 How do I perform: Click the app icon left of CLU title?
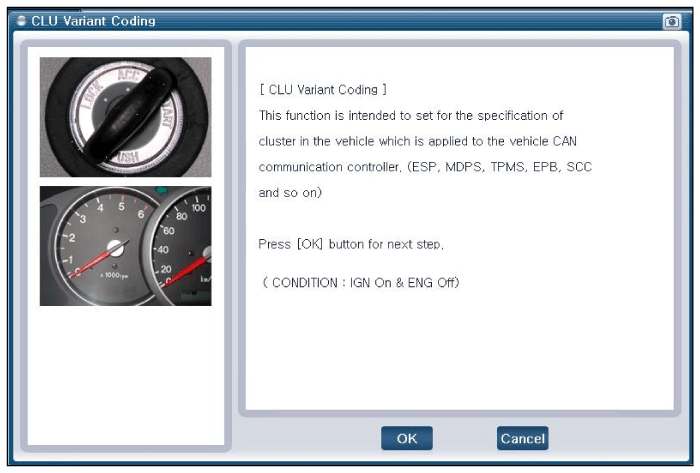[x=22, y=21]
